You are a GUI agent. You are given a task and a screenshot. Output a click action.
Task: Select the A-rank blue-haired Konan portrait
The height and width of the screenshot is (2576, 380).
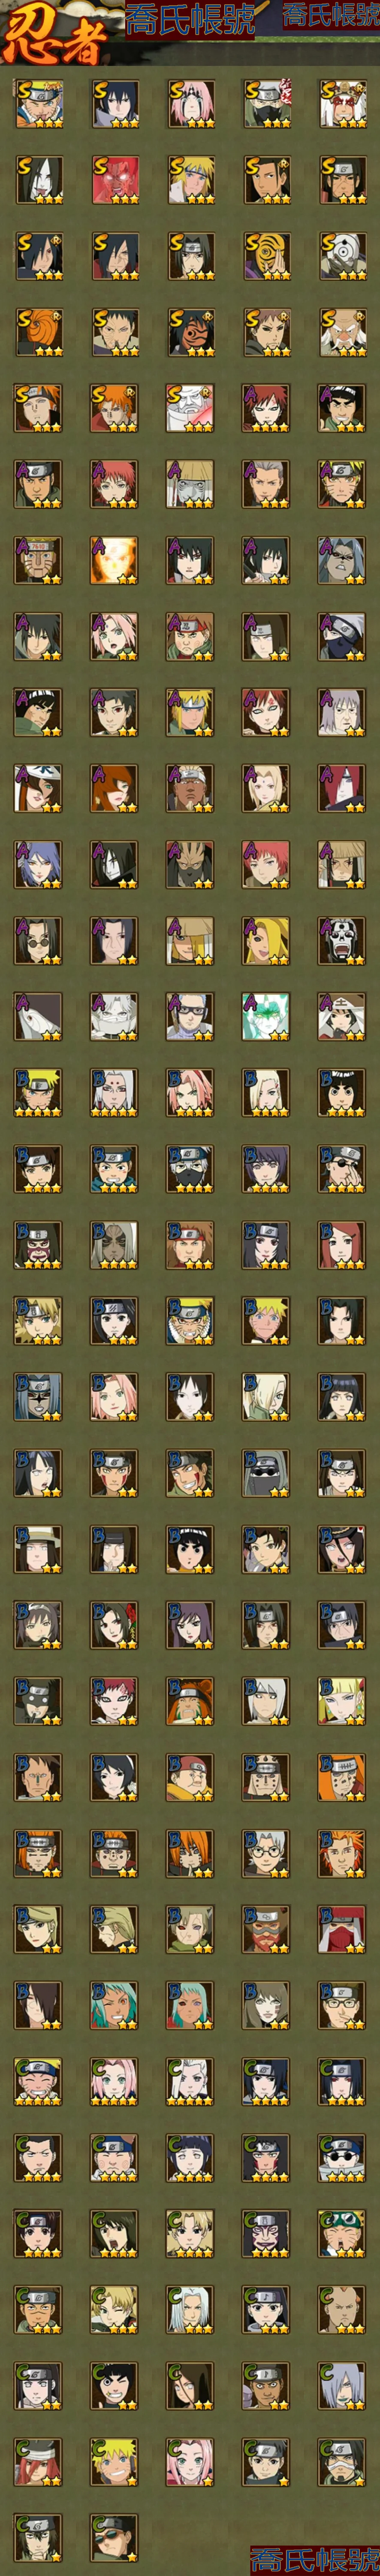(x=38, y=864)
